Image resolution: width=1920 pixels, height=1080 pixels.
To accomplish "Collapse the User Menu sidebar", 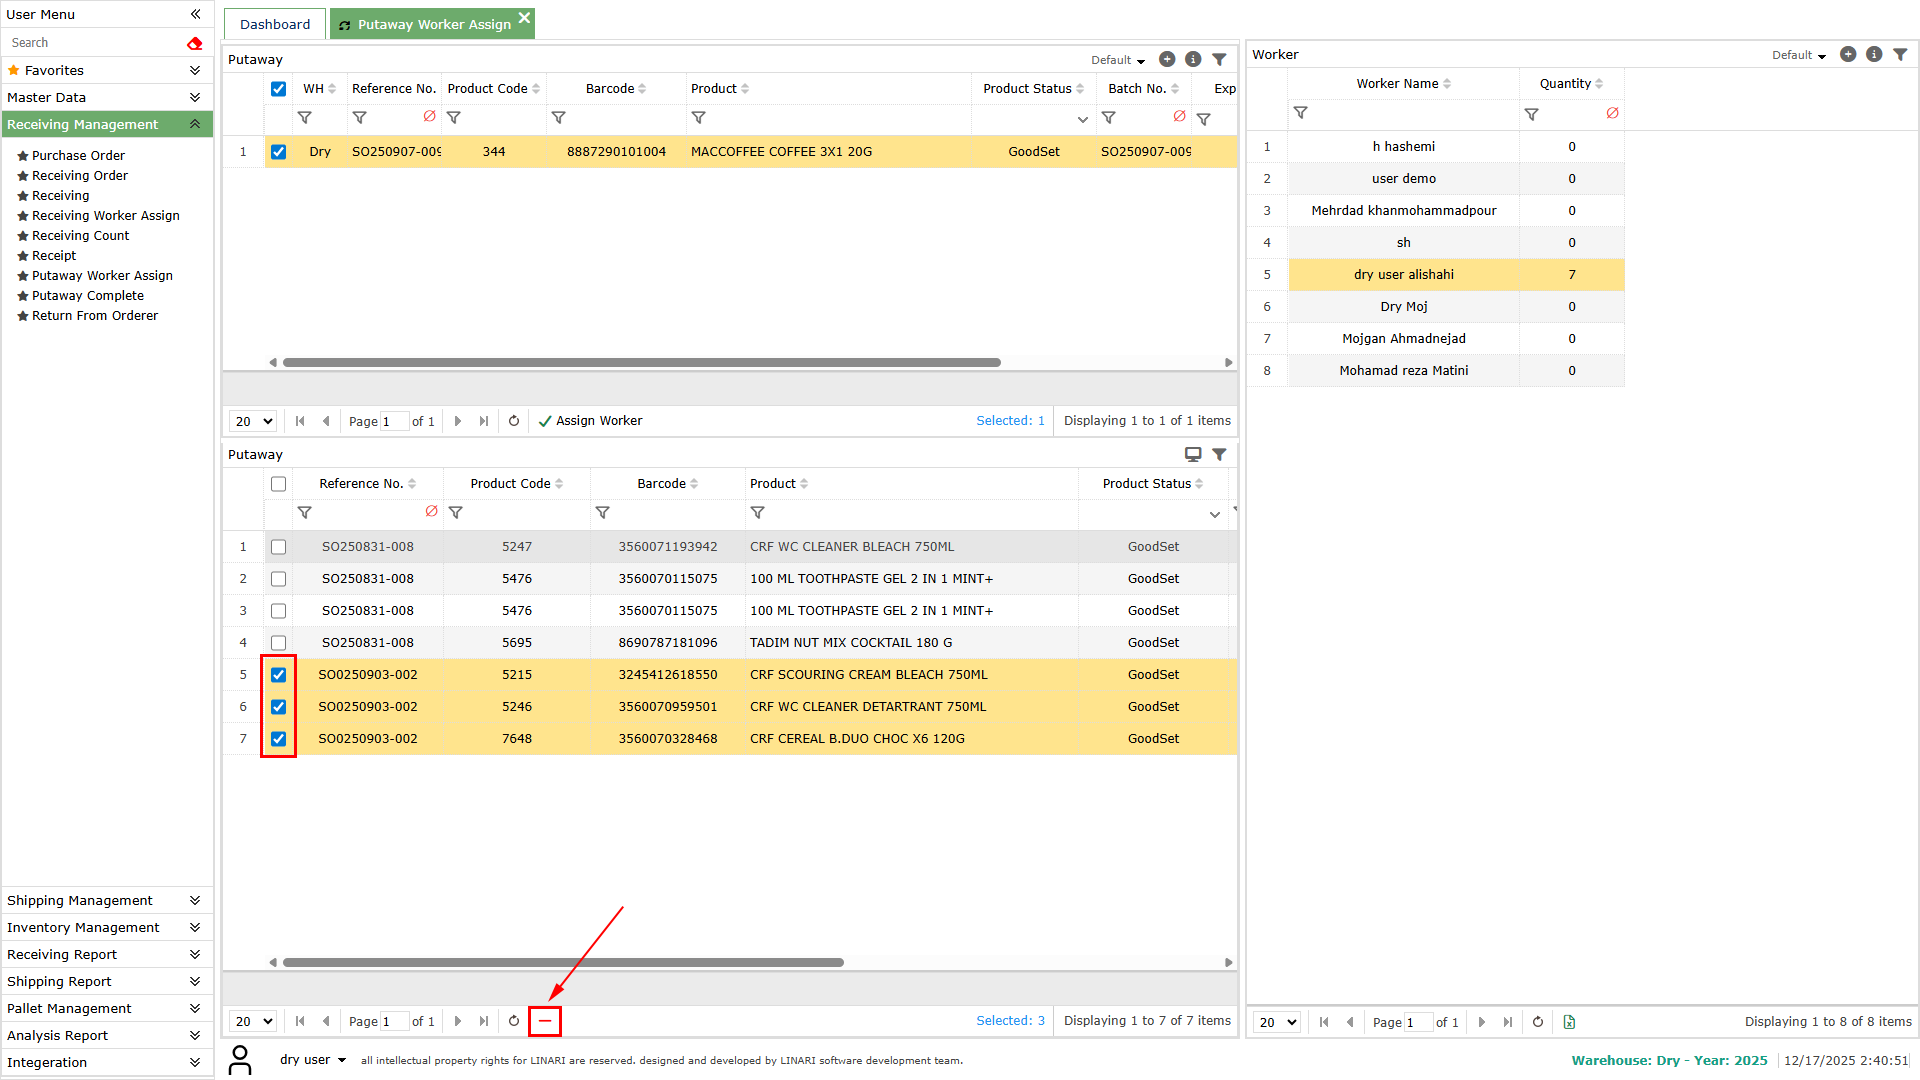I will pos(195,14).
